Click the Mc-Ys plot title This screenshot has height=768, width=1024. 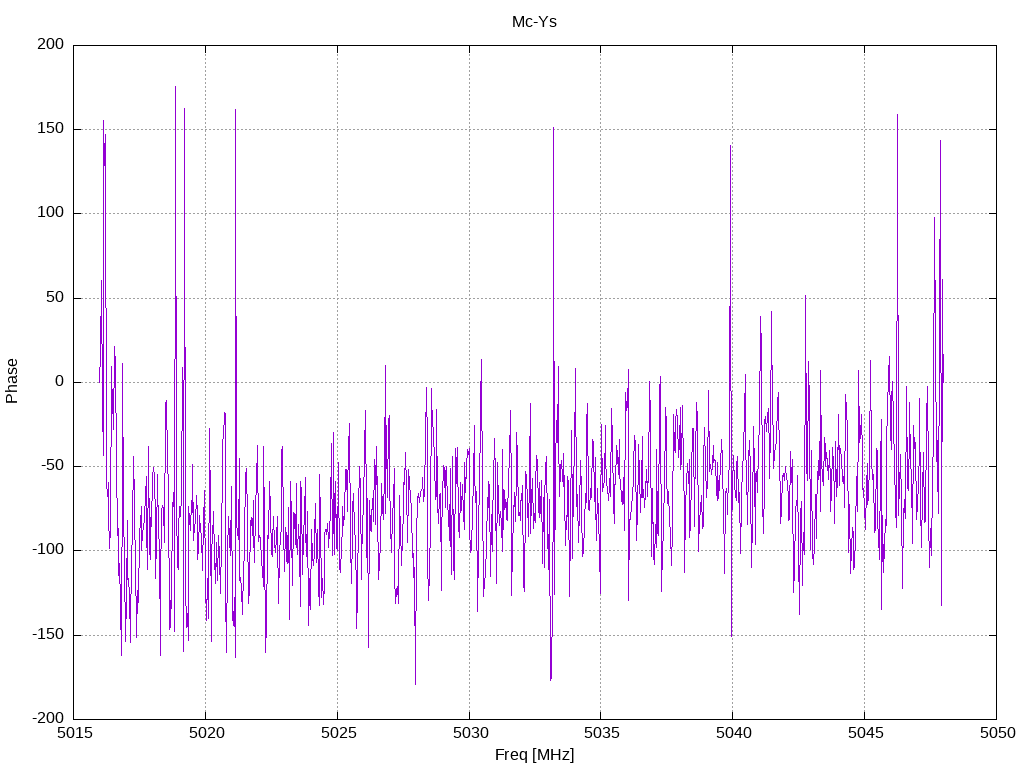click(x=534, y=22)
